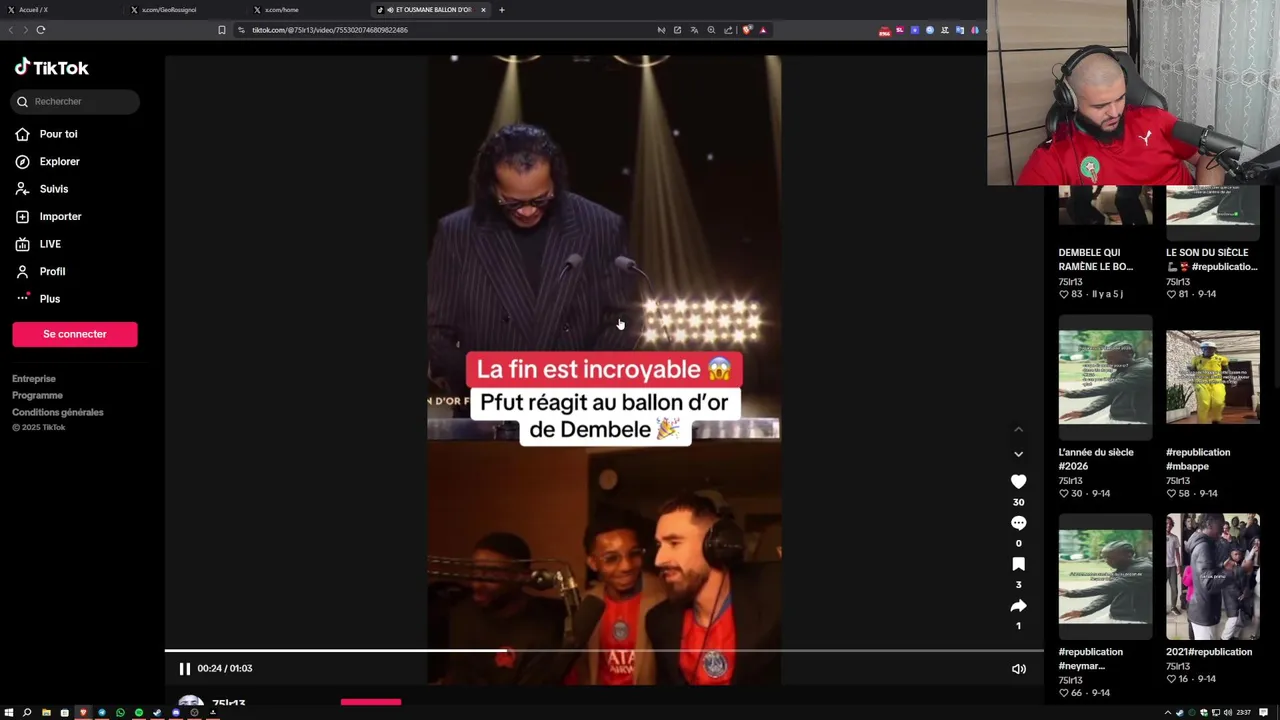Open #republication #neymar video thumbnail
Viewport: 1280px width, 720px height.
(1105, 577)
